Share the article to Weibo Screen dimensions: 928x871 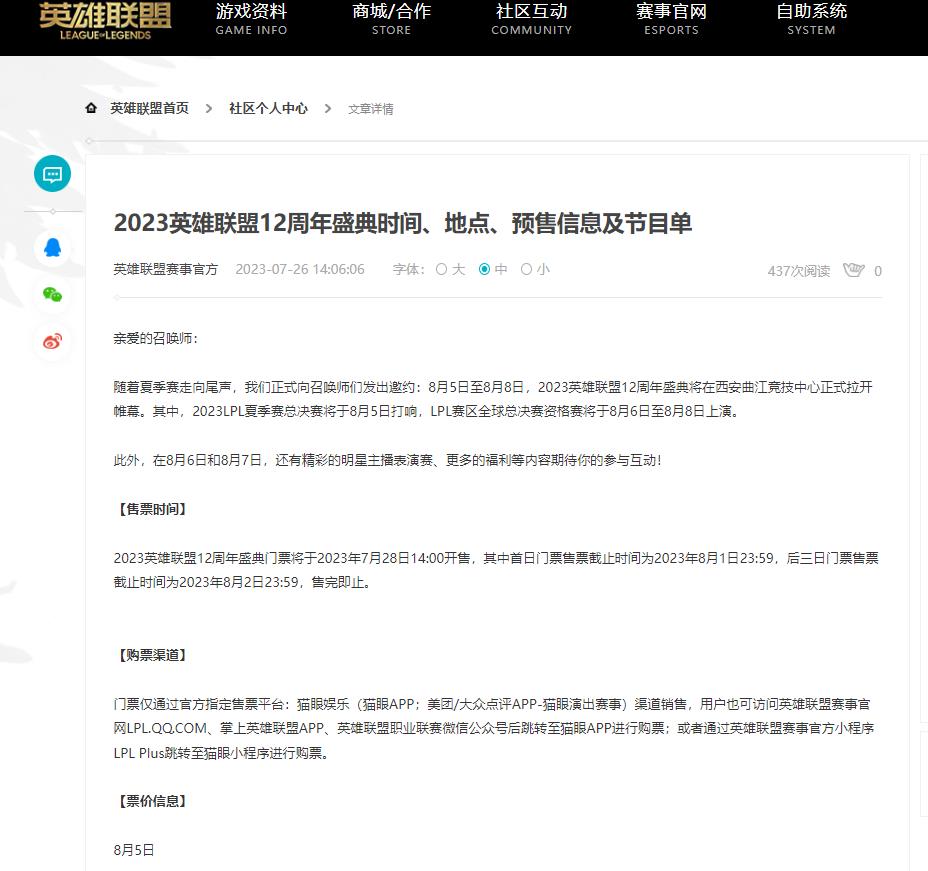(x=51, y=341)
